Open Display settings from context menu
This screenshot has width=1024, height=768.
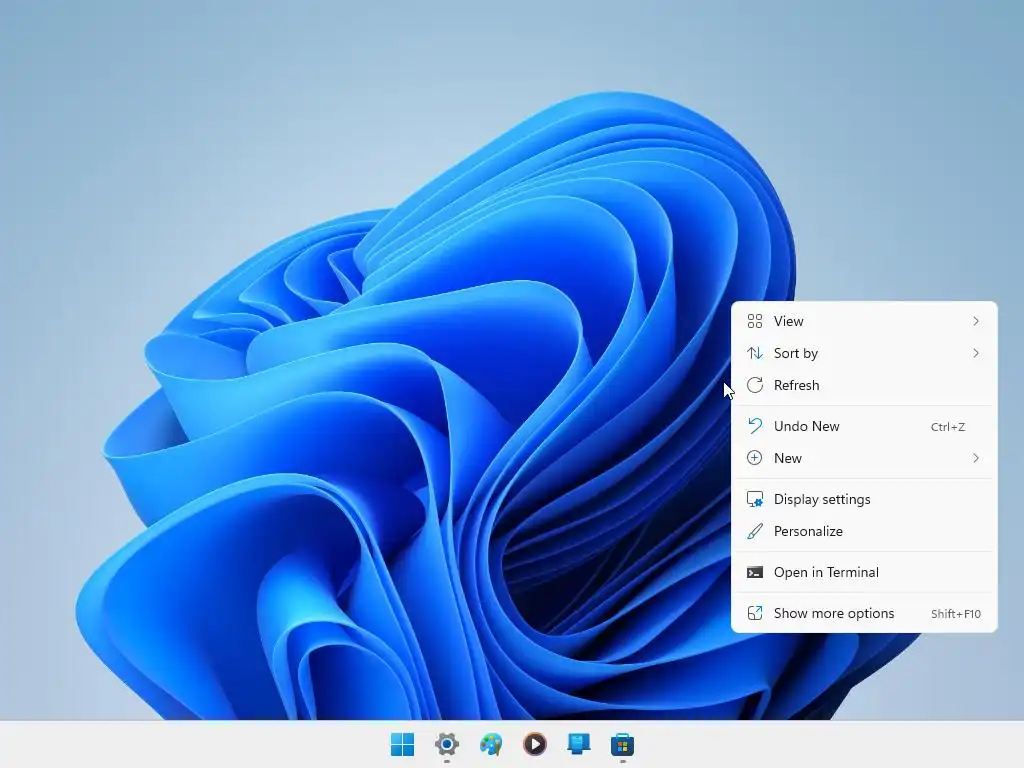click(864, 500)
